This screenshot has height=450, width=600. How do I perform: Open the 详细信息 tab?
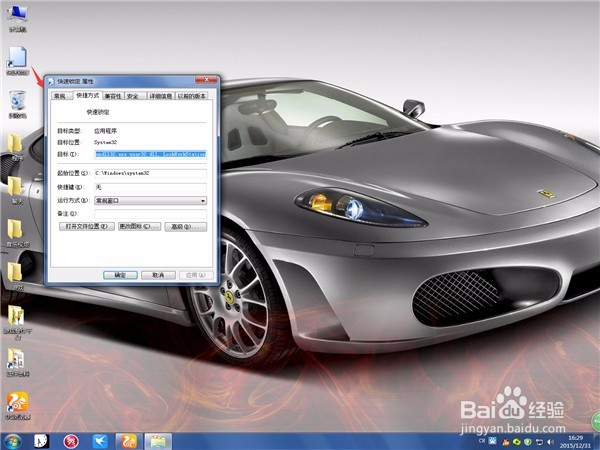[x=161, y=96]
